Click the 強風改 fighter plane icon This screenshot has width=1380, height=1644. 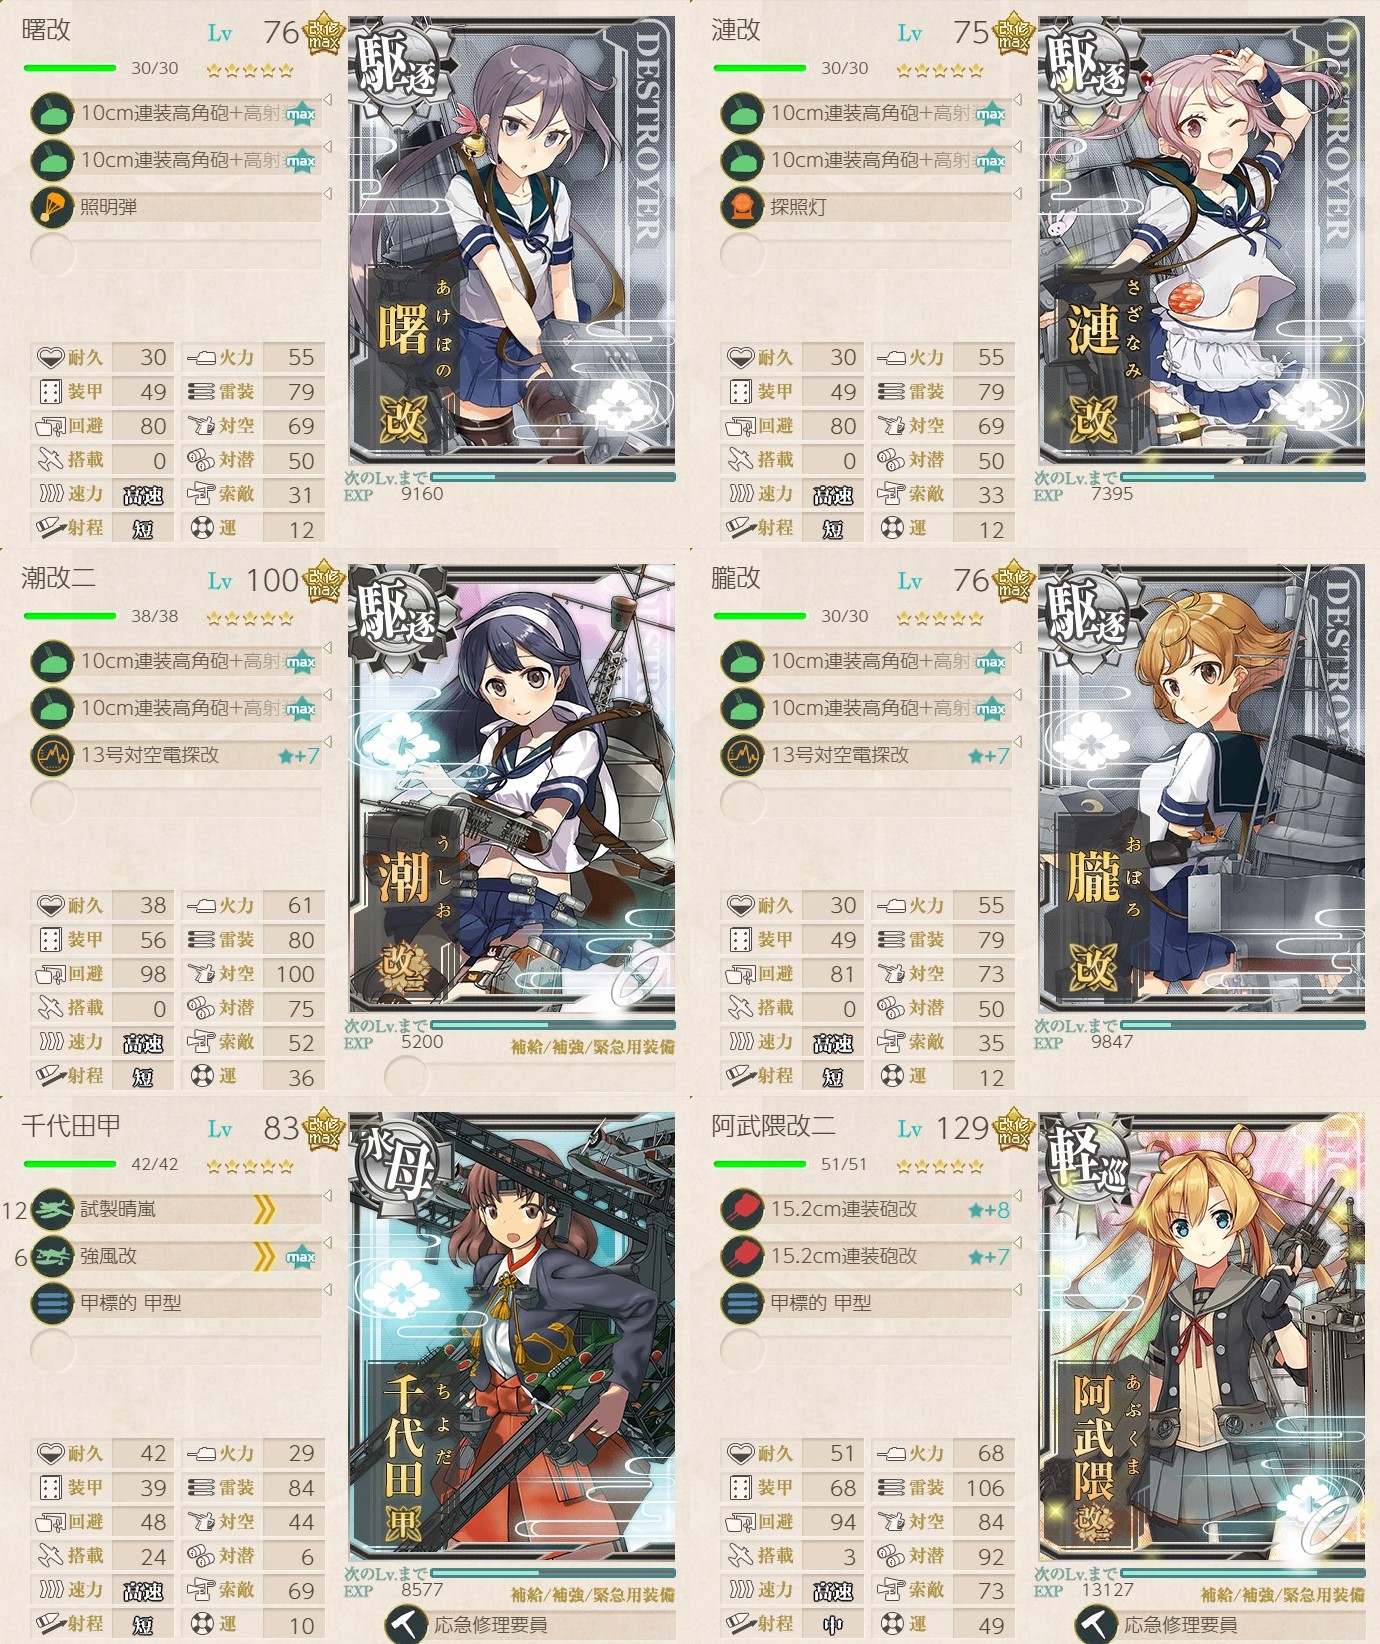pos(52,1256)
